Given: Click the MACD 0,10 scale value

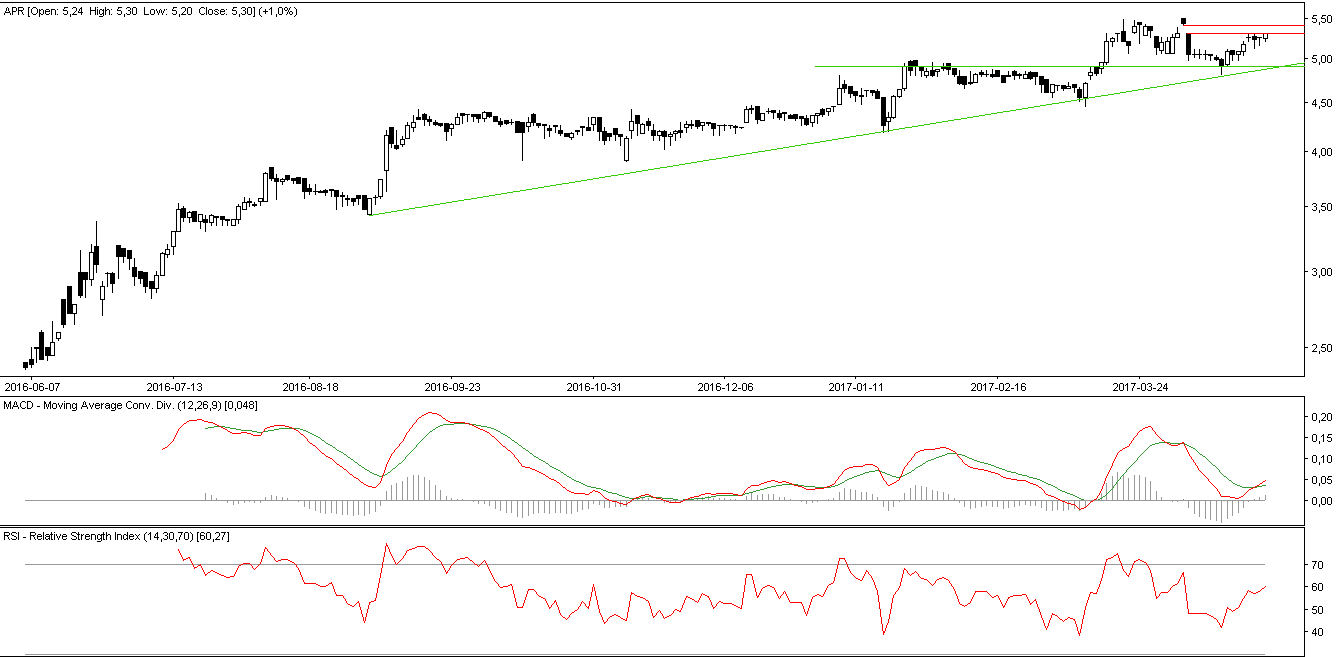Looking at the screenshot, I should 1320,459.
